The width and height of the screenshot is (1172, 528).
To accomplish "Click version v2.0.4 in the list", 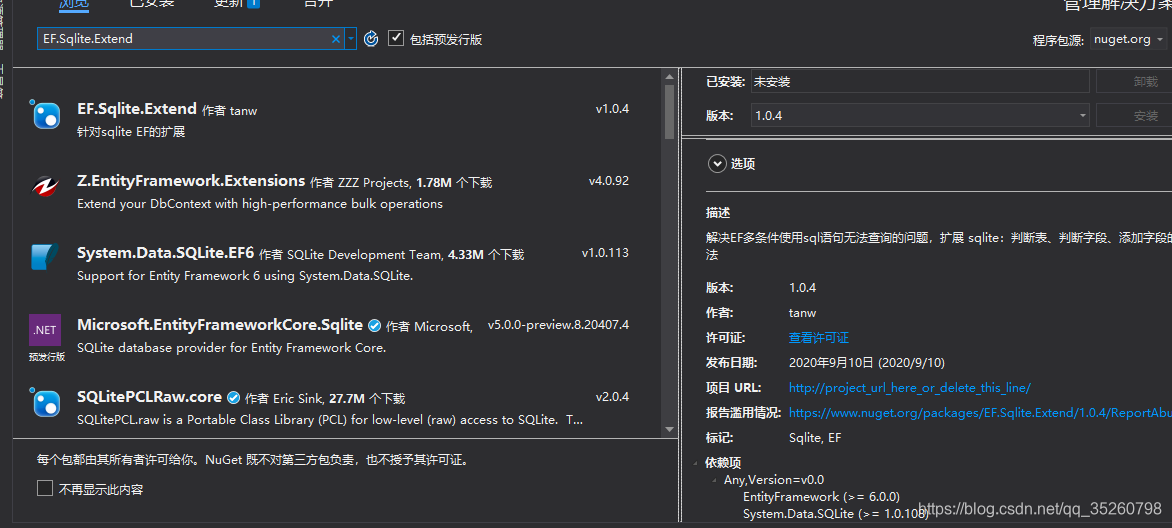I will [x=612, y=397].
